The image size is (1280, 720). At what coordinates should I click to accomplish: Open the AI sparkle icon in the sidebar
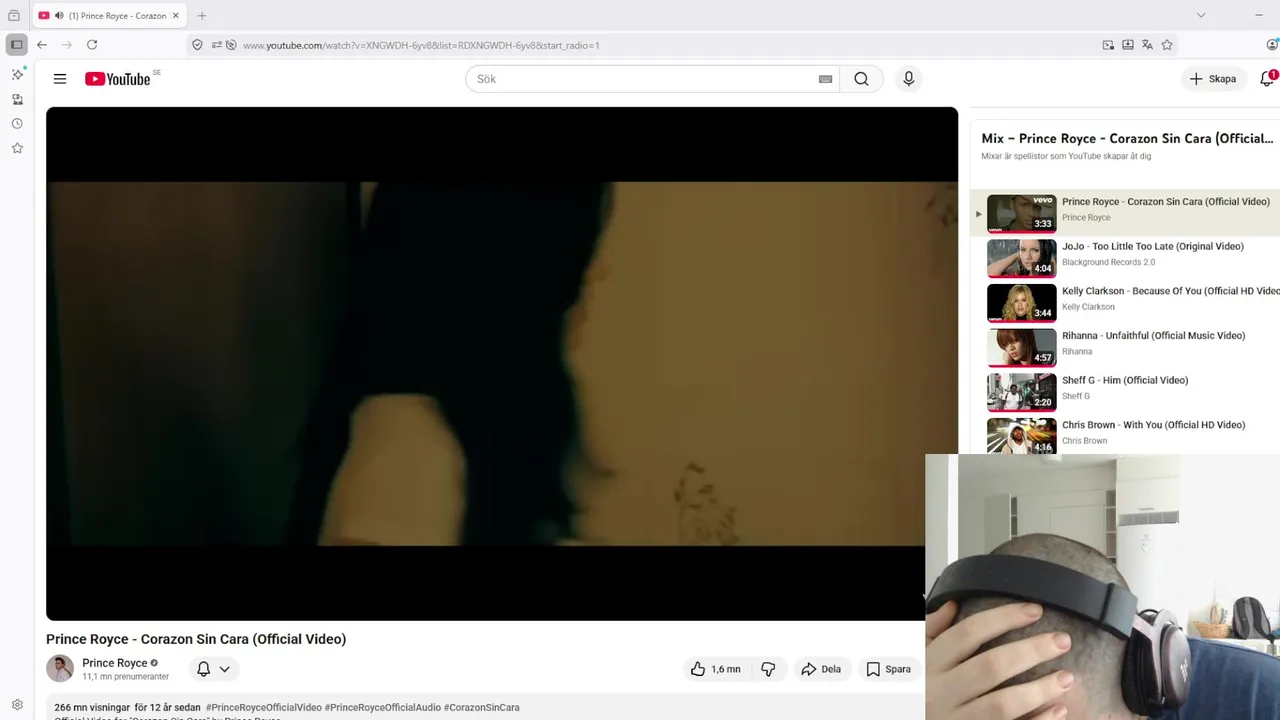pyautogui.click(x=17, y=75)
